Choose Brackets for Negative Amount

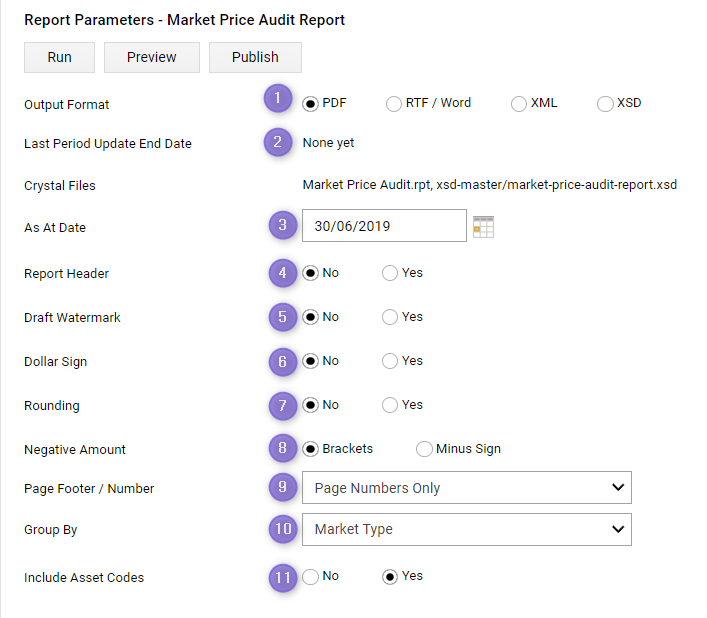tap(310, 449)
